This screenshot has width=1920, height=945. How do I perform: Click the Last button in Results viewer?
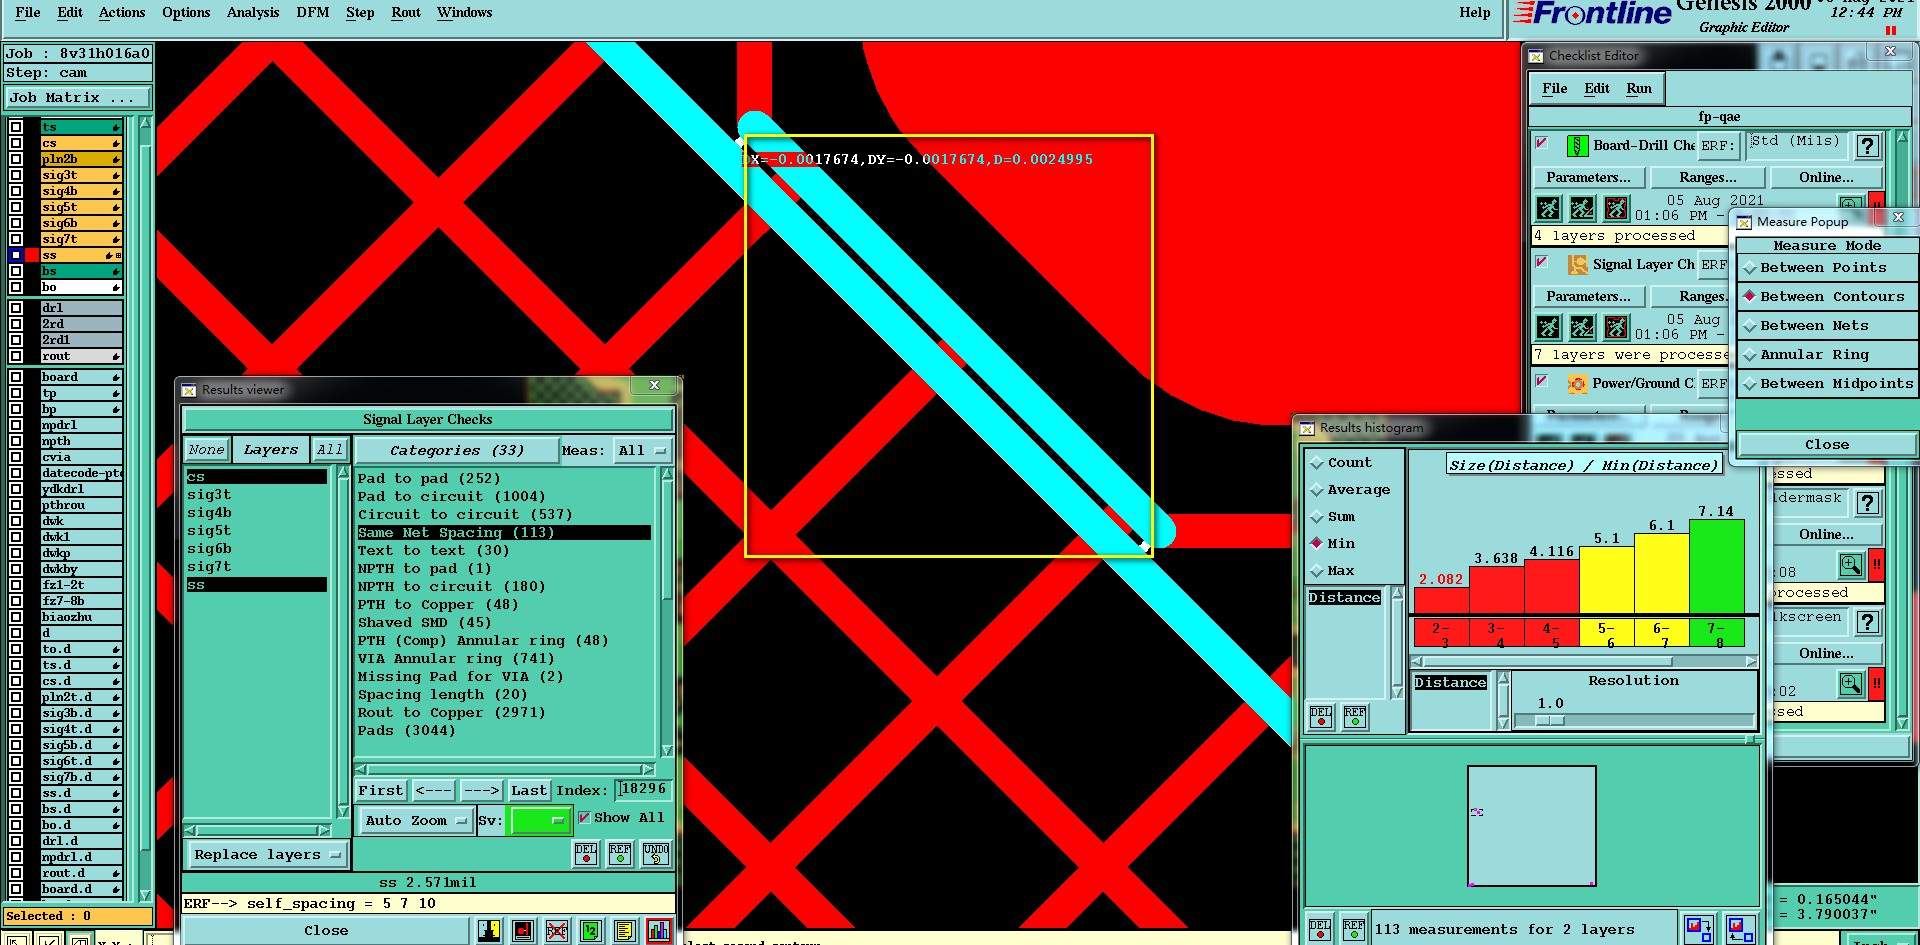click(x=529, y=791)
